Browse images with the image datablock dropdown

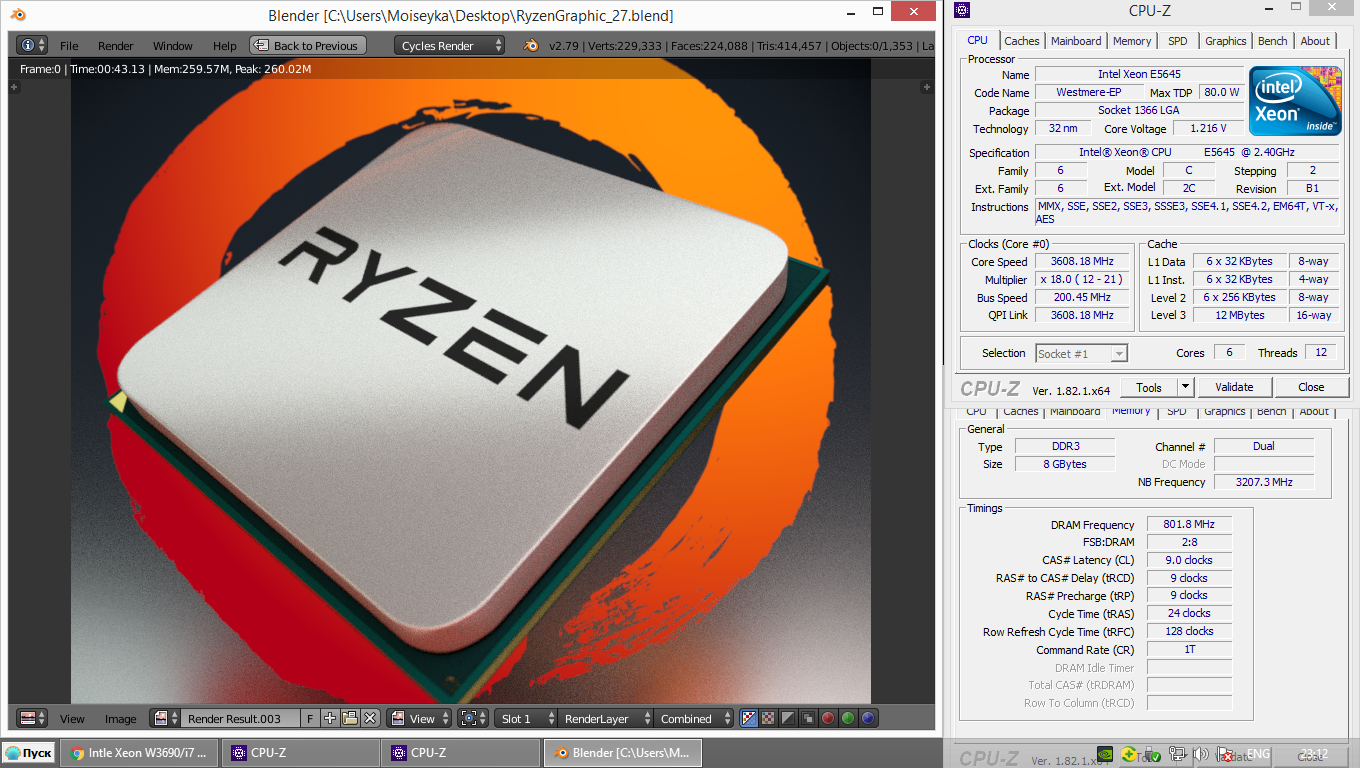[x=166, y=718]
